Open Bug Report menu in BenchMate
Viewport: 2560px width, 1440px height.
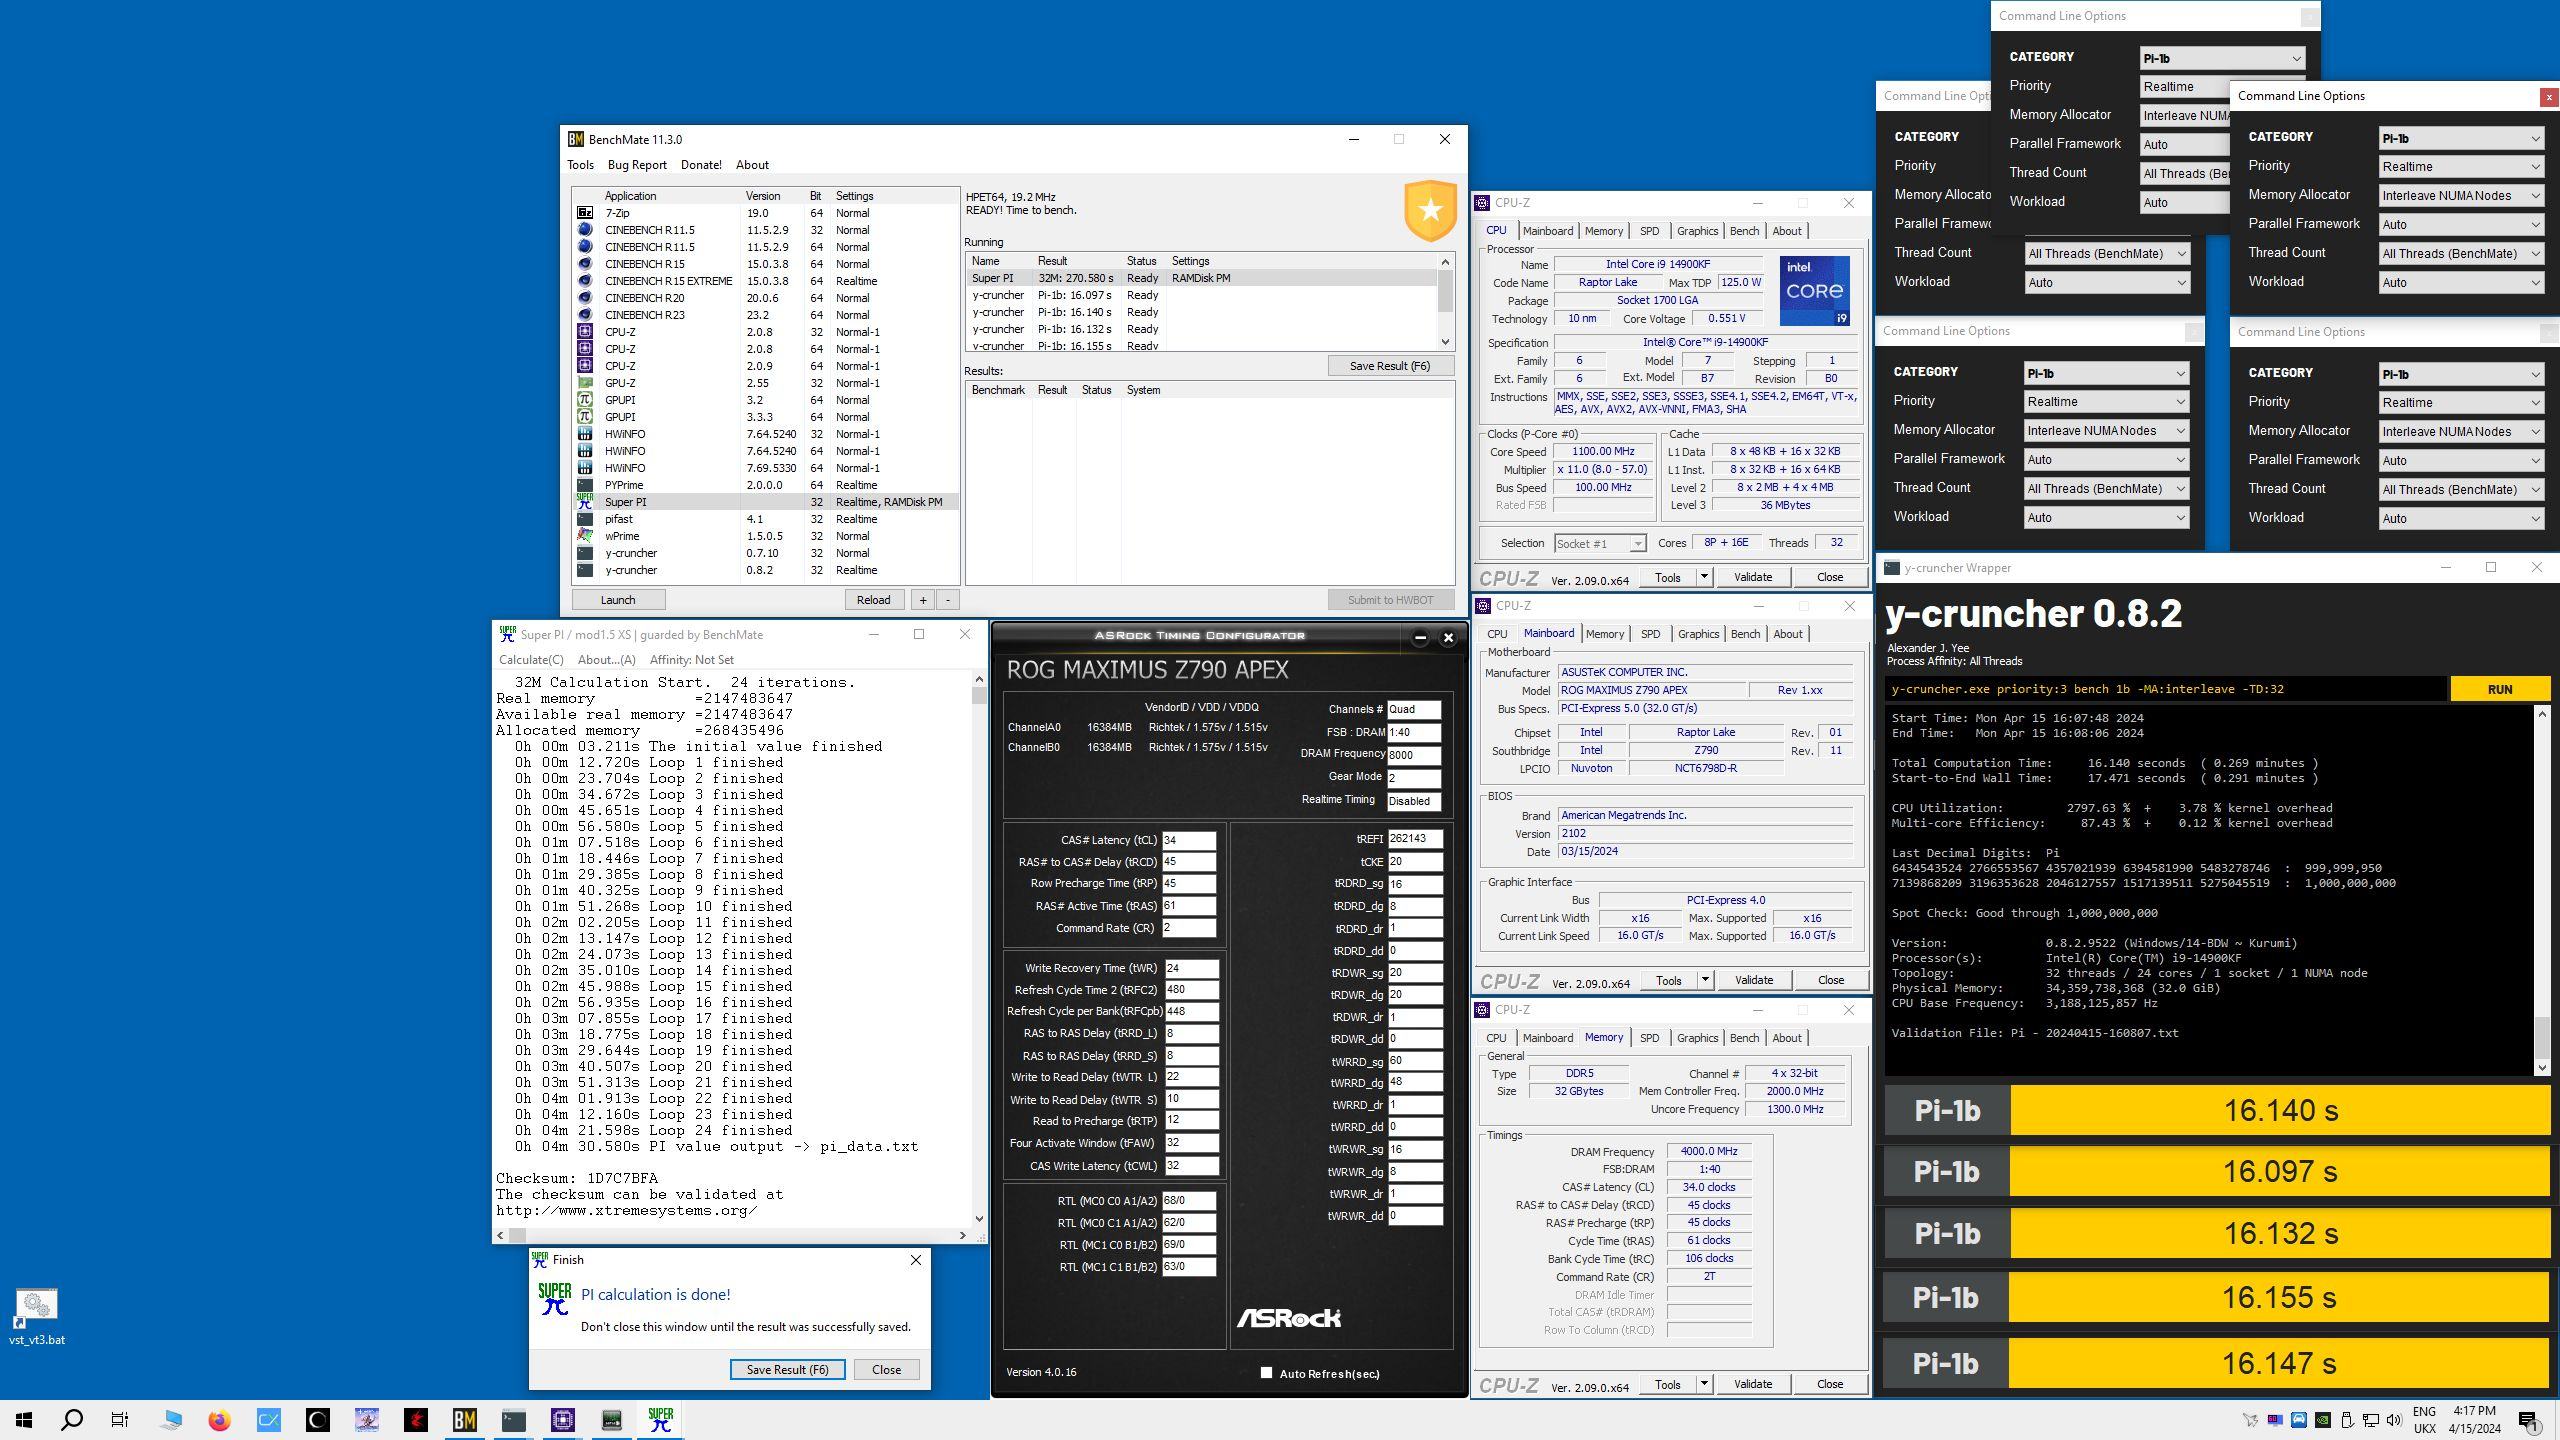637,165
